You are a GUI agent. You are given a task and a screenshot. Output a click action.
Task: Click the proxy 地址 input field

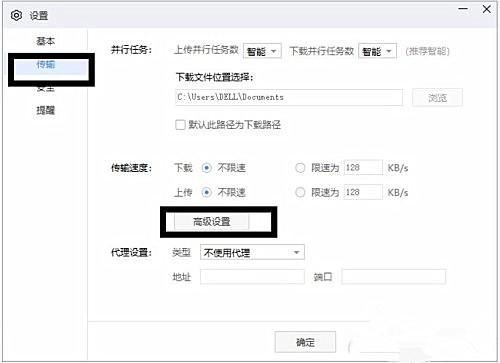(252, 277)
